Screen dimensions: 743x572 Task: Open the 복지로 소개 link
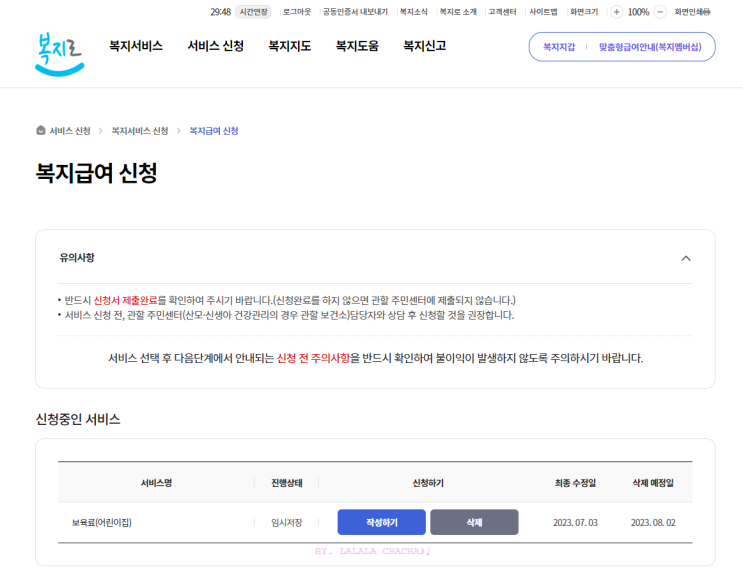458,12
